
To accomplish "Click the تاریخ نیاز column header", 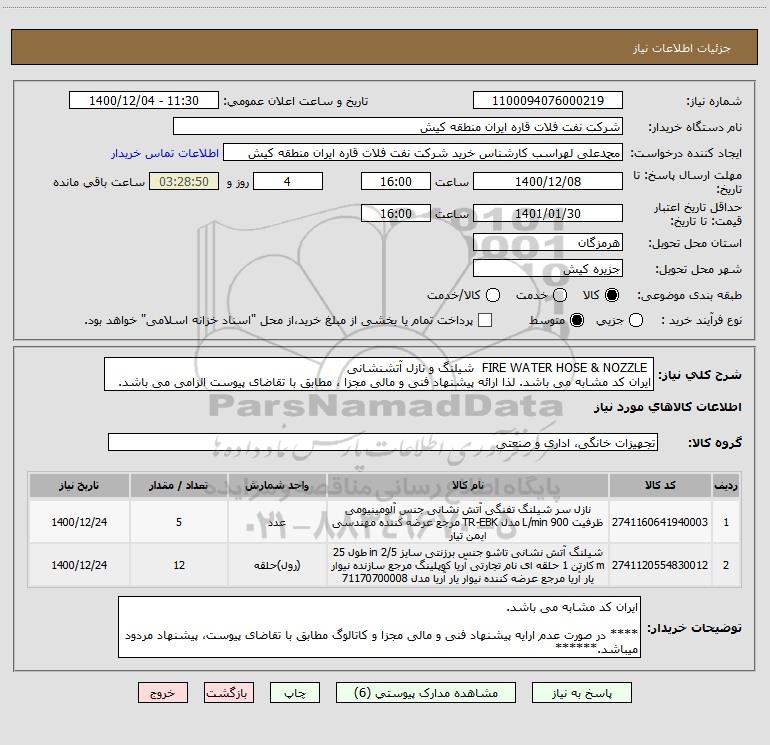I will click(x=79, y=485).
